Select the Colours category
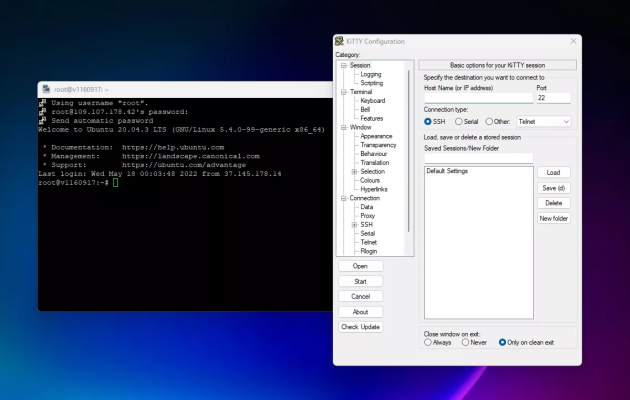 369,180
